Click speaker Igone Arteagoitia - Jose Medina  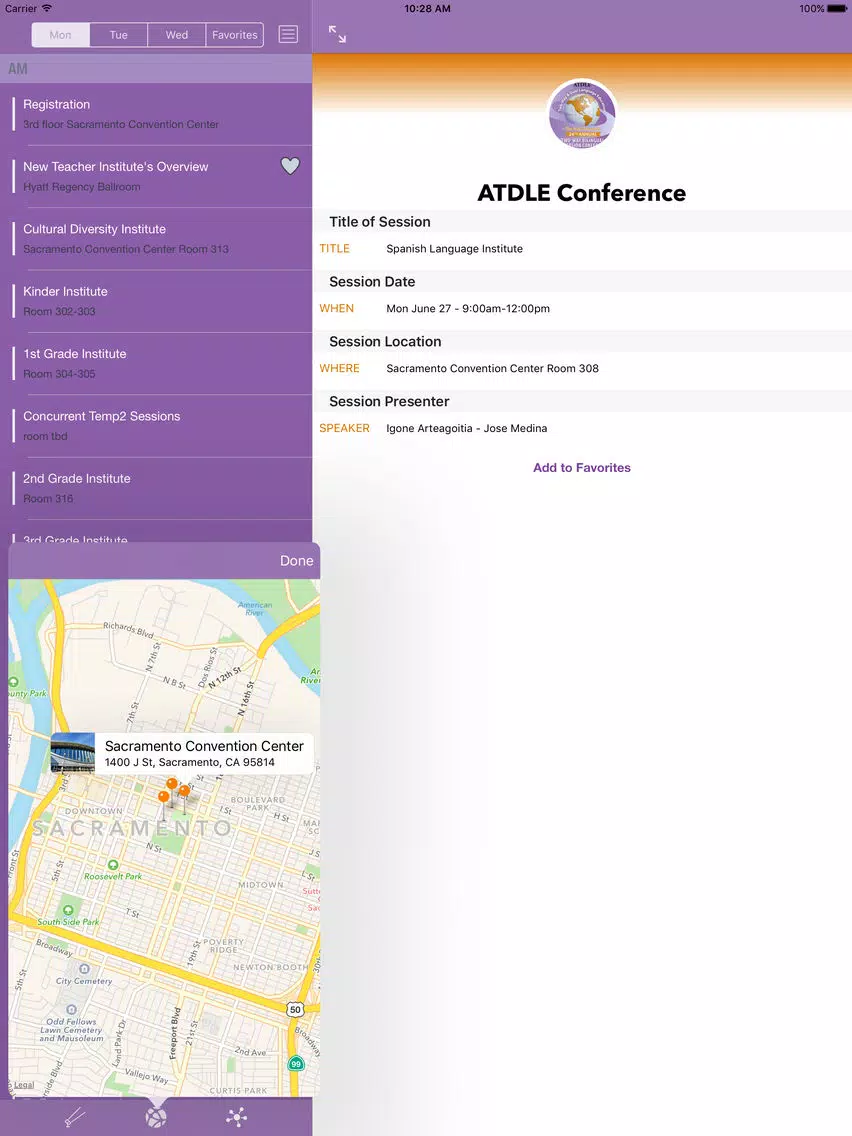[x=467, y=428]
